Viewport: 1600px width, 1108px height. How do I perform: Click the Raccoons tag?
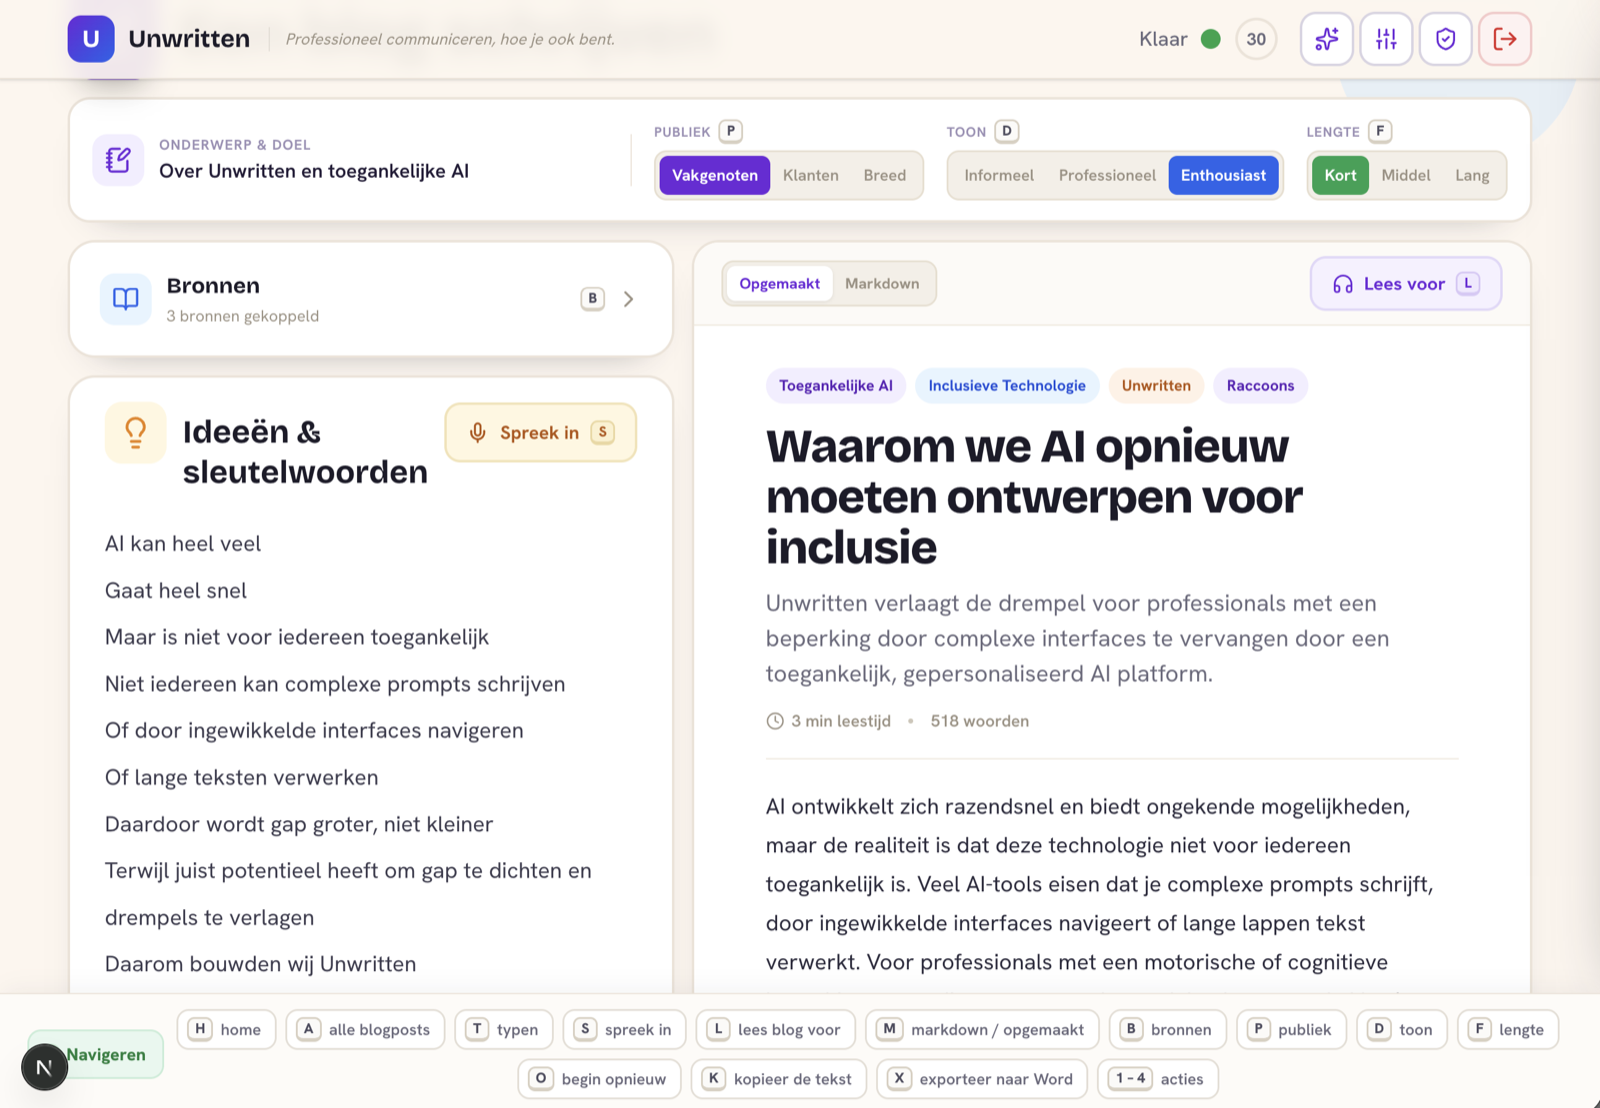pyautogui.click(x=1260, y=386)
